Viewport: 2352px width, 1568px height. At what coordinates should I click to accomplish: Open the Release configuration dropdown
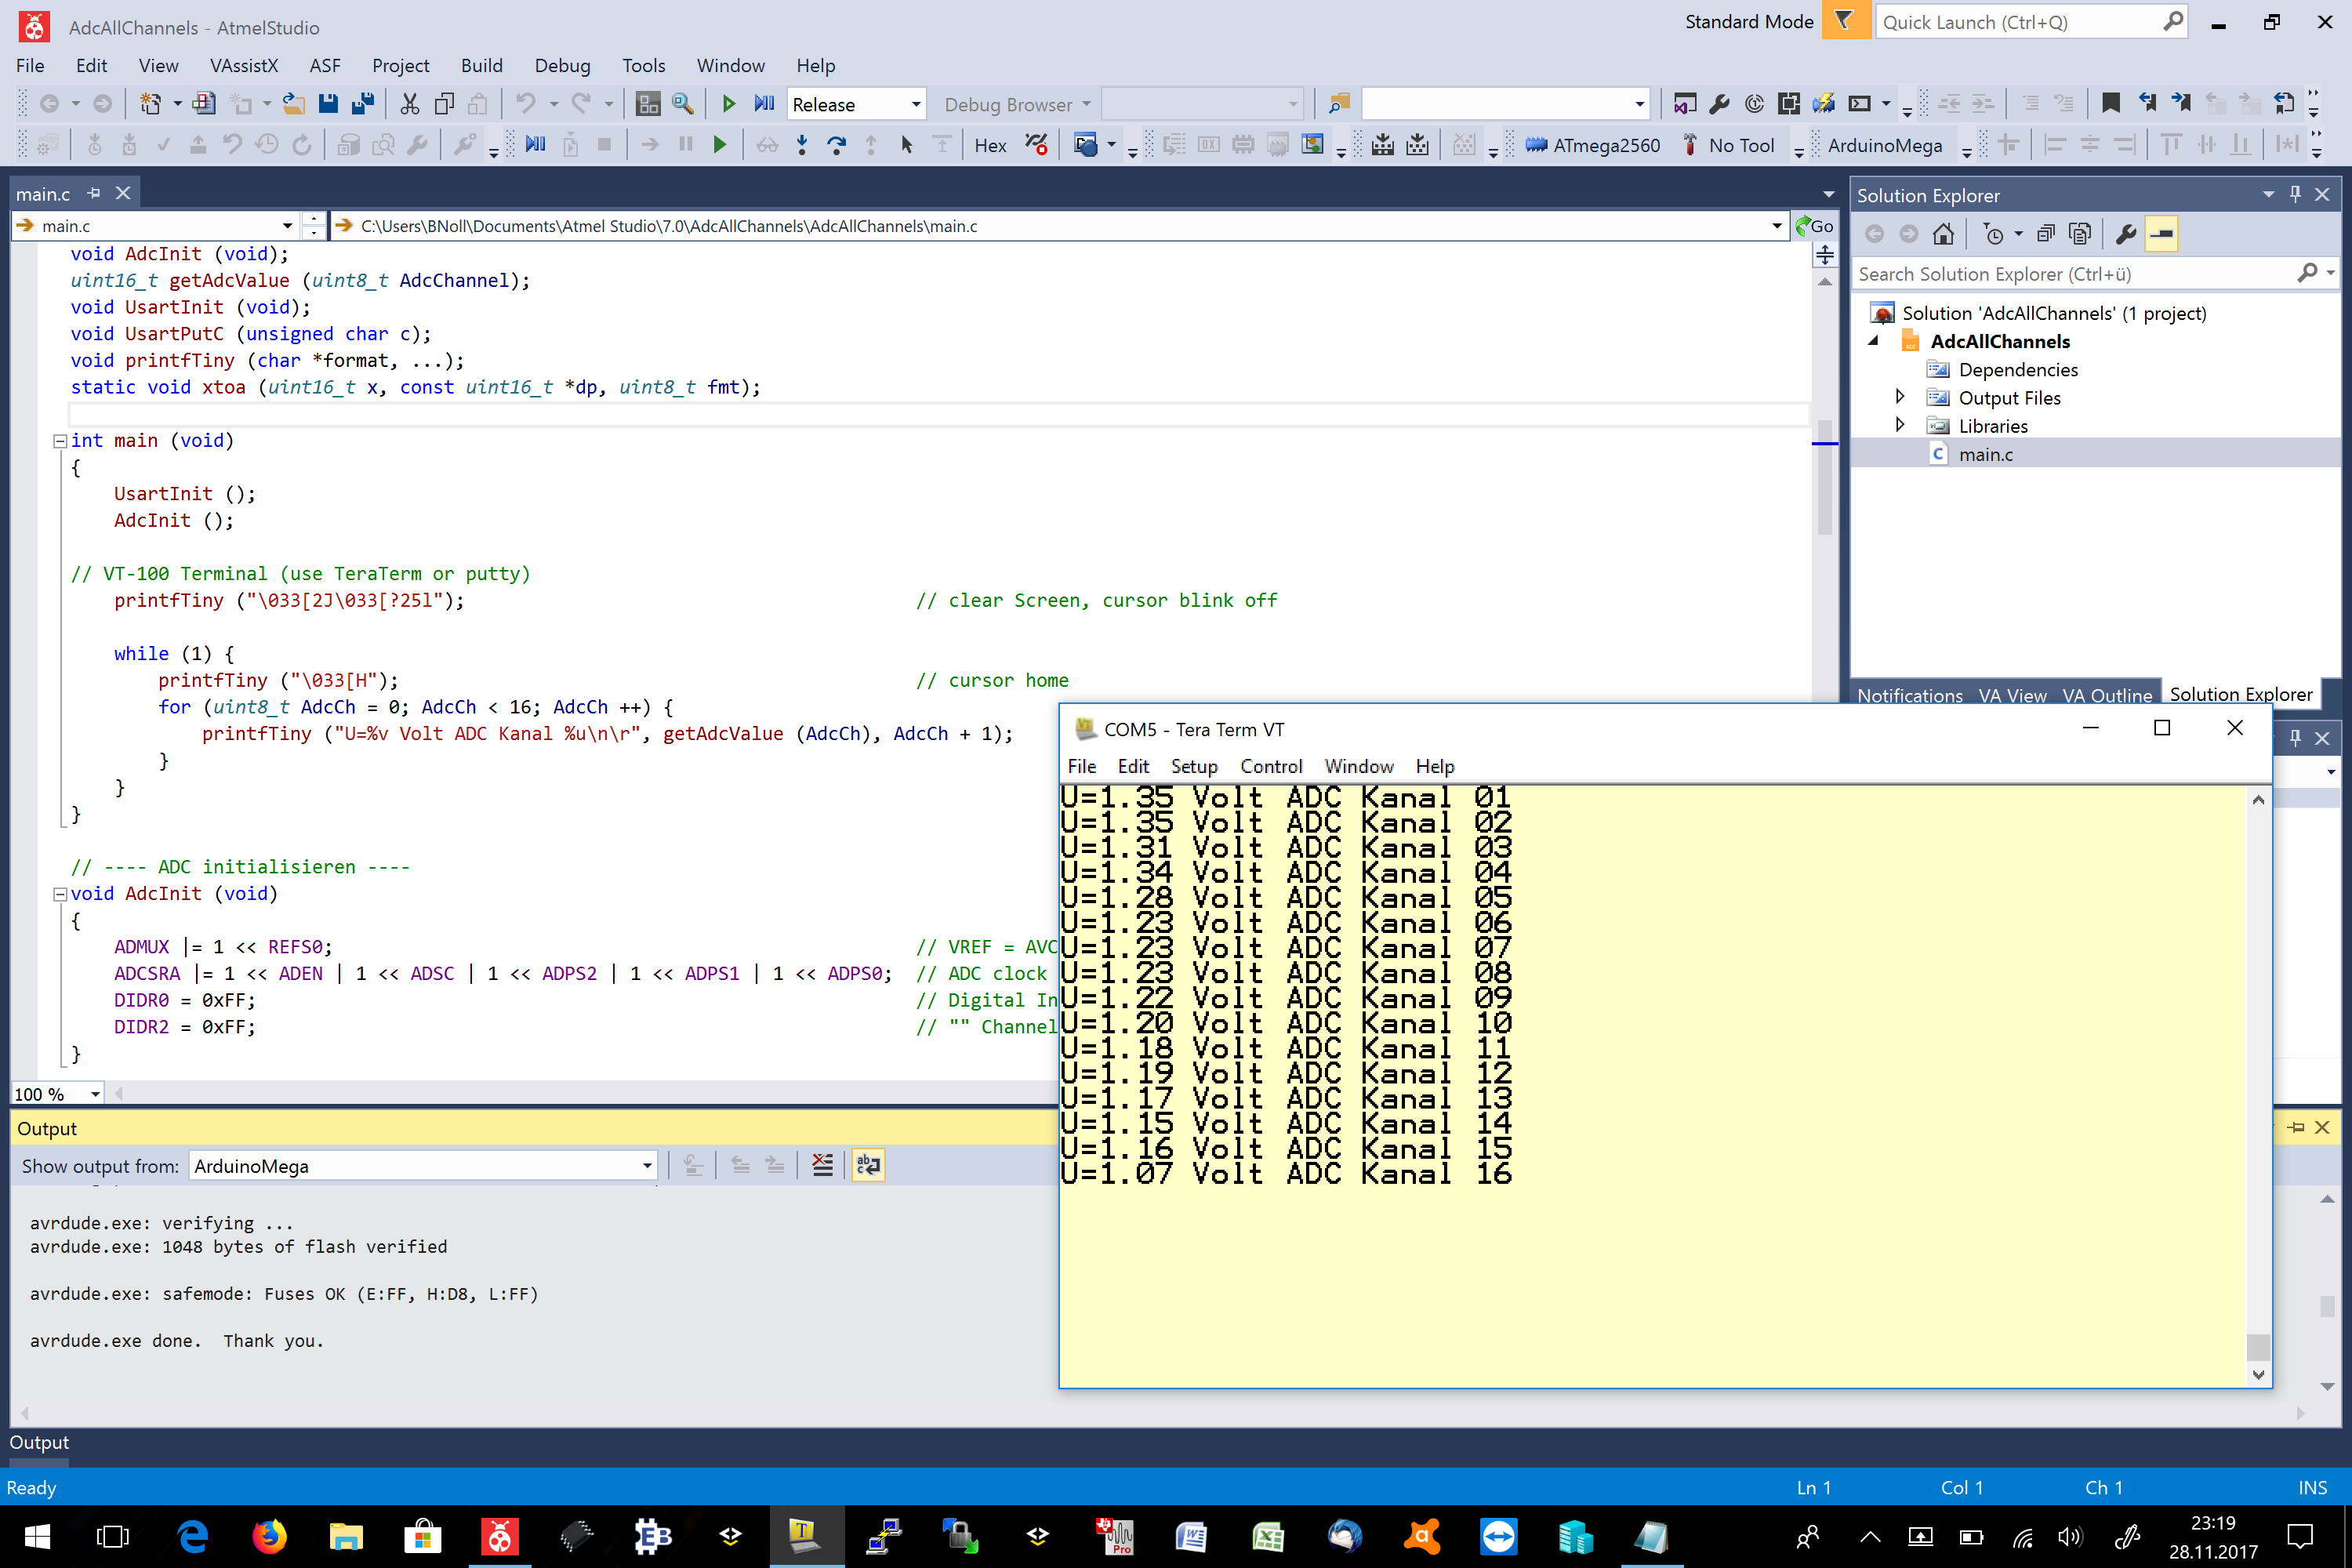[857, 104]
